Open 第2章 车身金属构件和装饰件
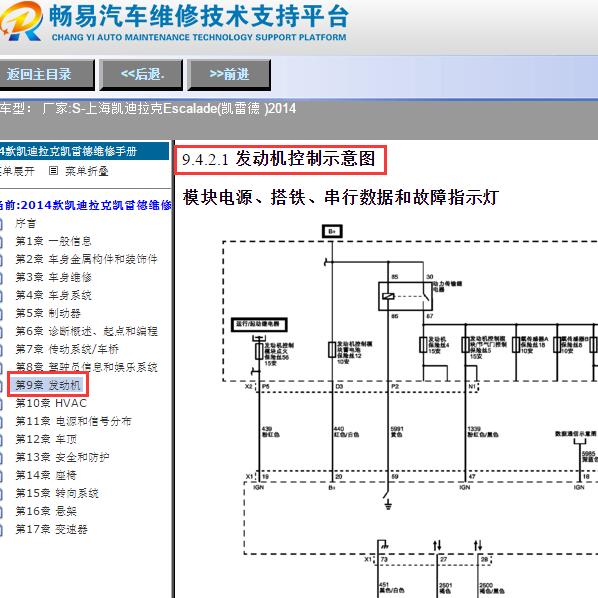This screenshot has width=598, height=598. coord(86,259)
